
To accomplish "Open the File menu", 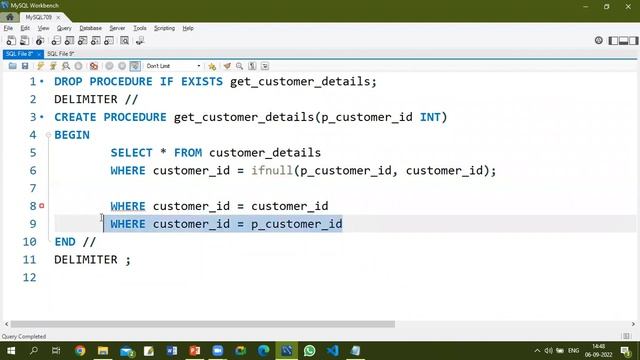I will (8, 28).
